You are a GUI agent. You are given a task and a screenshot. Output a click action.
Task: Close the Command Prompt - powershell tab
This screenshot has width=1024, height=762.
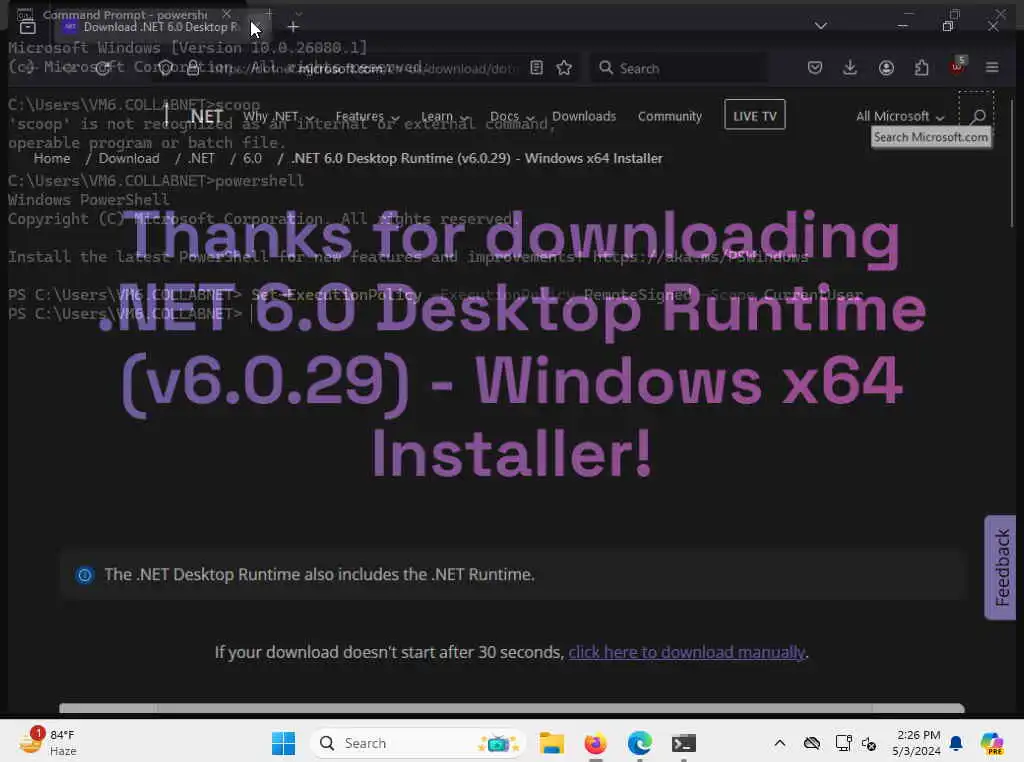click(x=226, y=13)
